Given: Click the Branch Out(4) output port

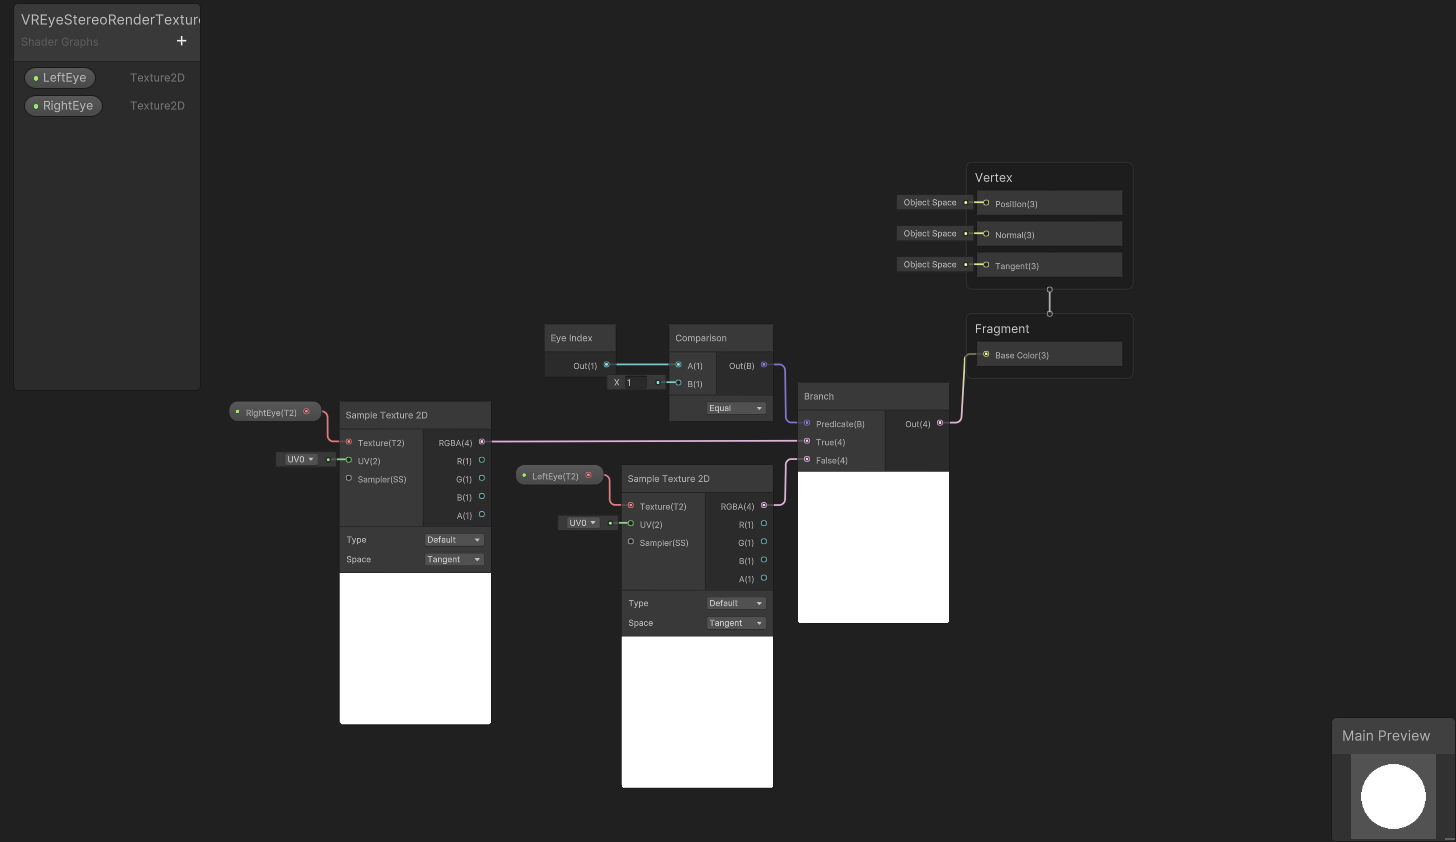Looking at the screenshot, I should coord(940,423).
